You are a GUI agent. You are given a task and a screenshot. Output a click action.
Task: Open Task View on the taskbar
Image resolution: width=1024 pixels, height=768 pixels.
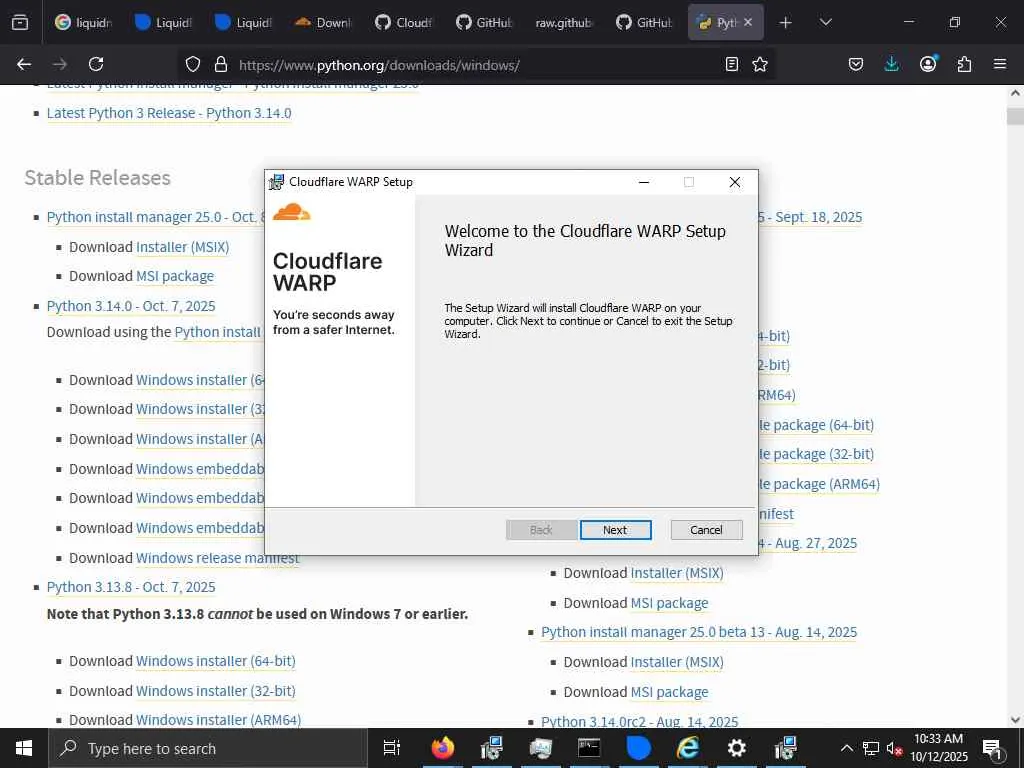[x=392, y=748]
